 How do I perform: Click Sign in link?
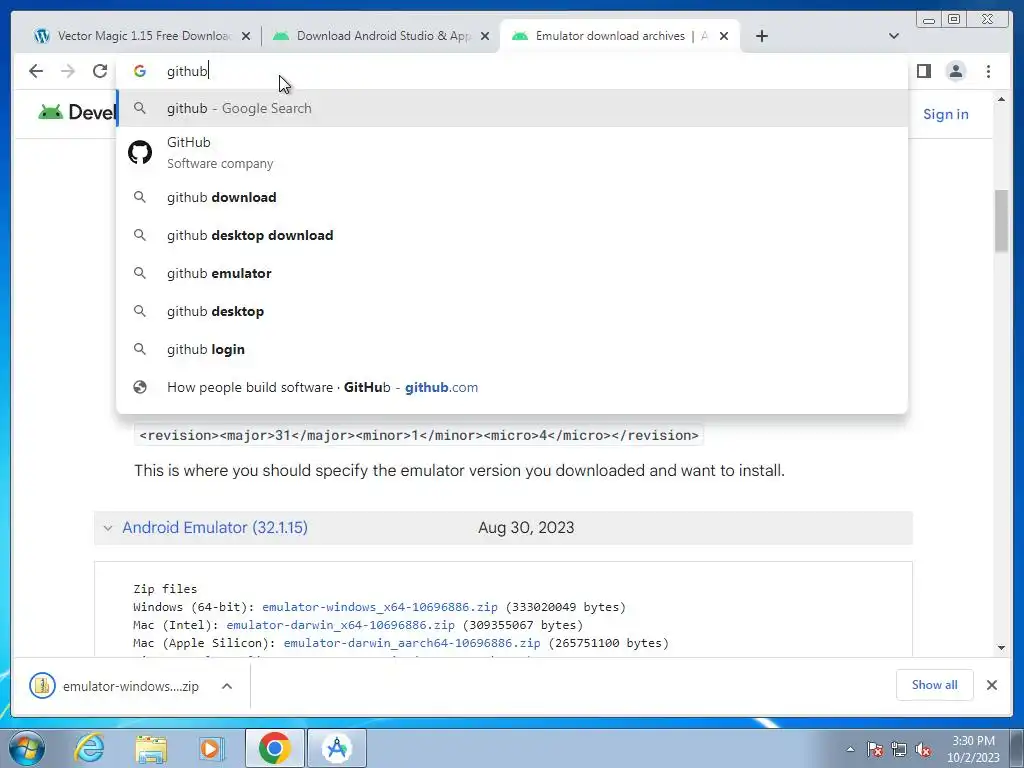pyautogui.click(x=946, y=114)
